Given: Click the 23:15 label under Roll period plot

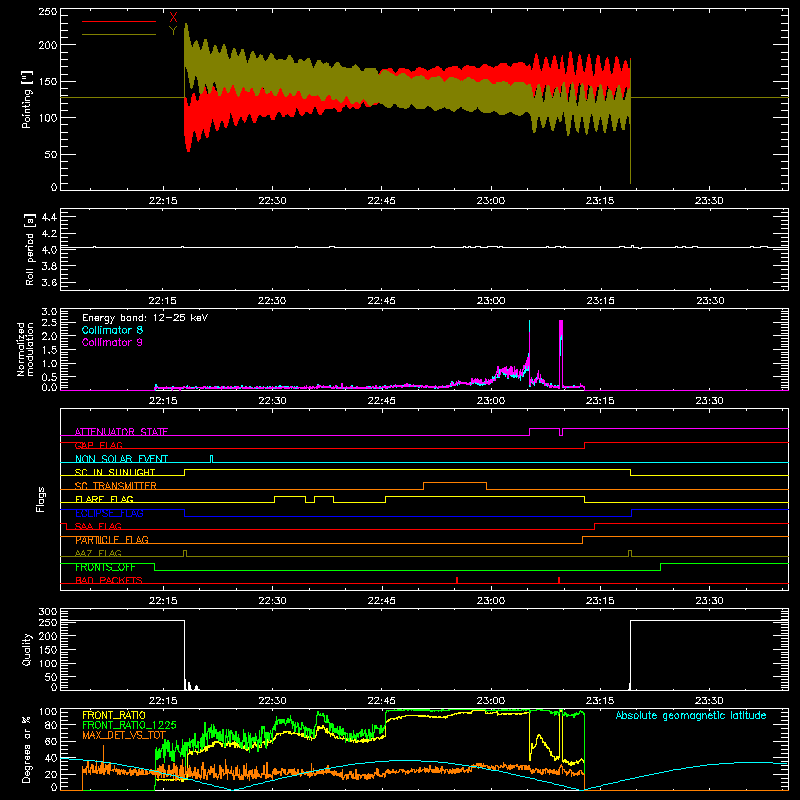Looking at the screenshot, I should point(600,301).
